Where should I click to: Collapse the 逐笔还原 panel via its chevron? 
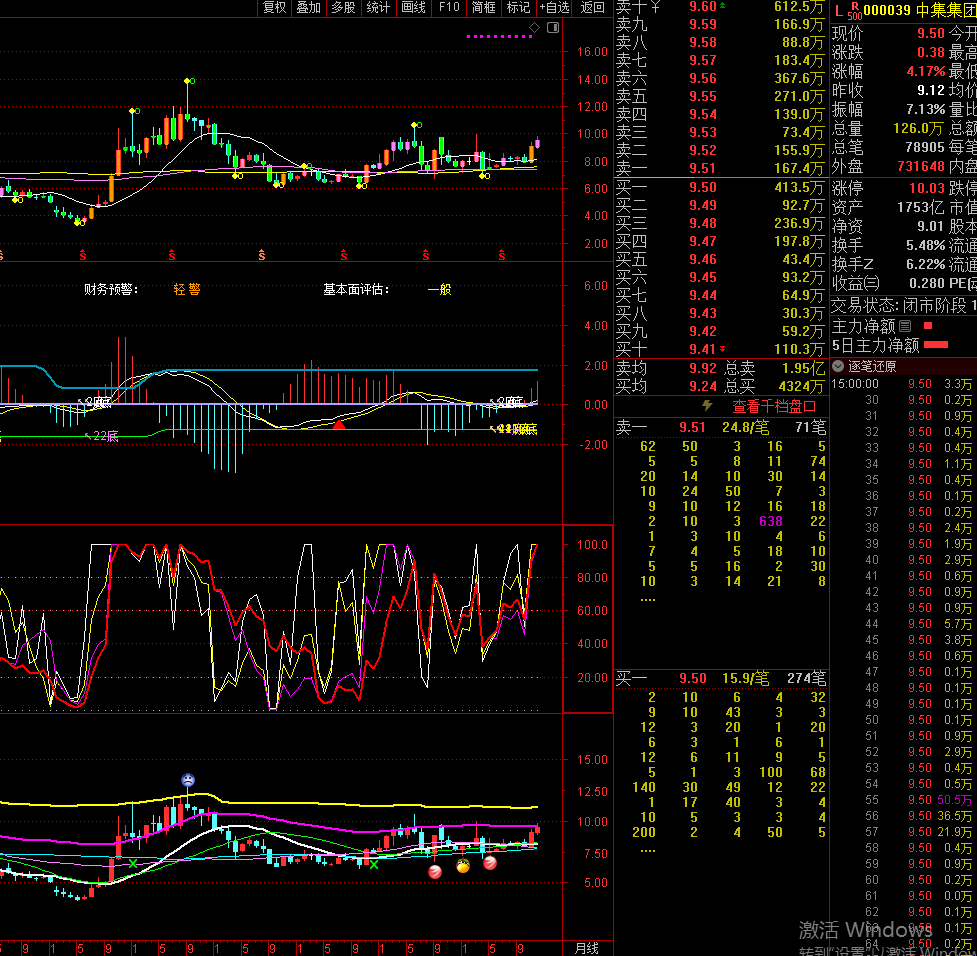[x=838, y=366]
